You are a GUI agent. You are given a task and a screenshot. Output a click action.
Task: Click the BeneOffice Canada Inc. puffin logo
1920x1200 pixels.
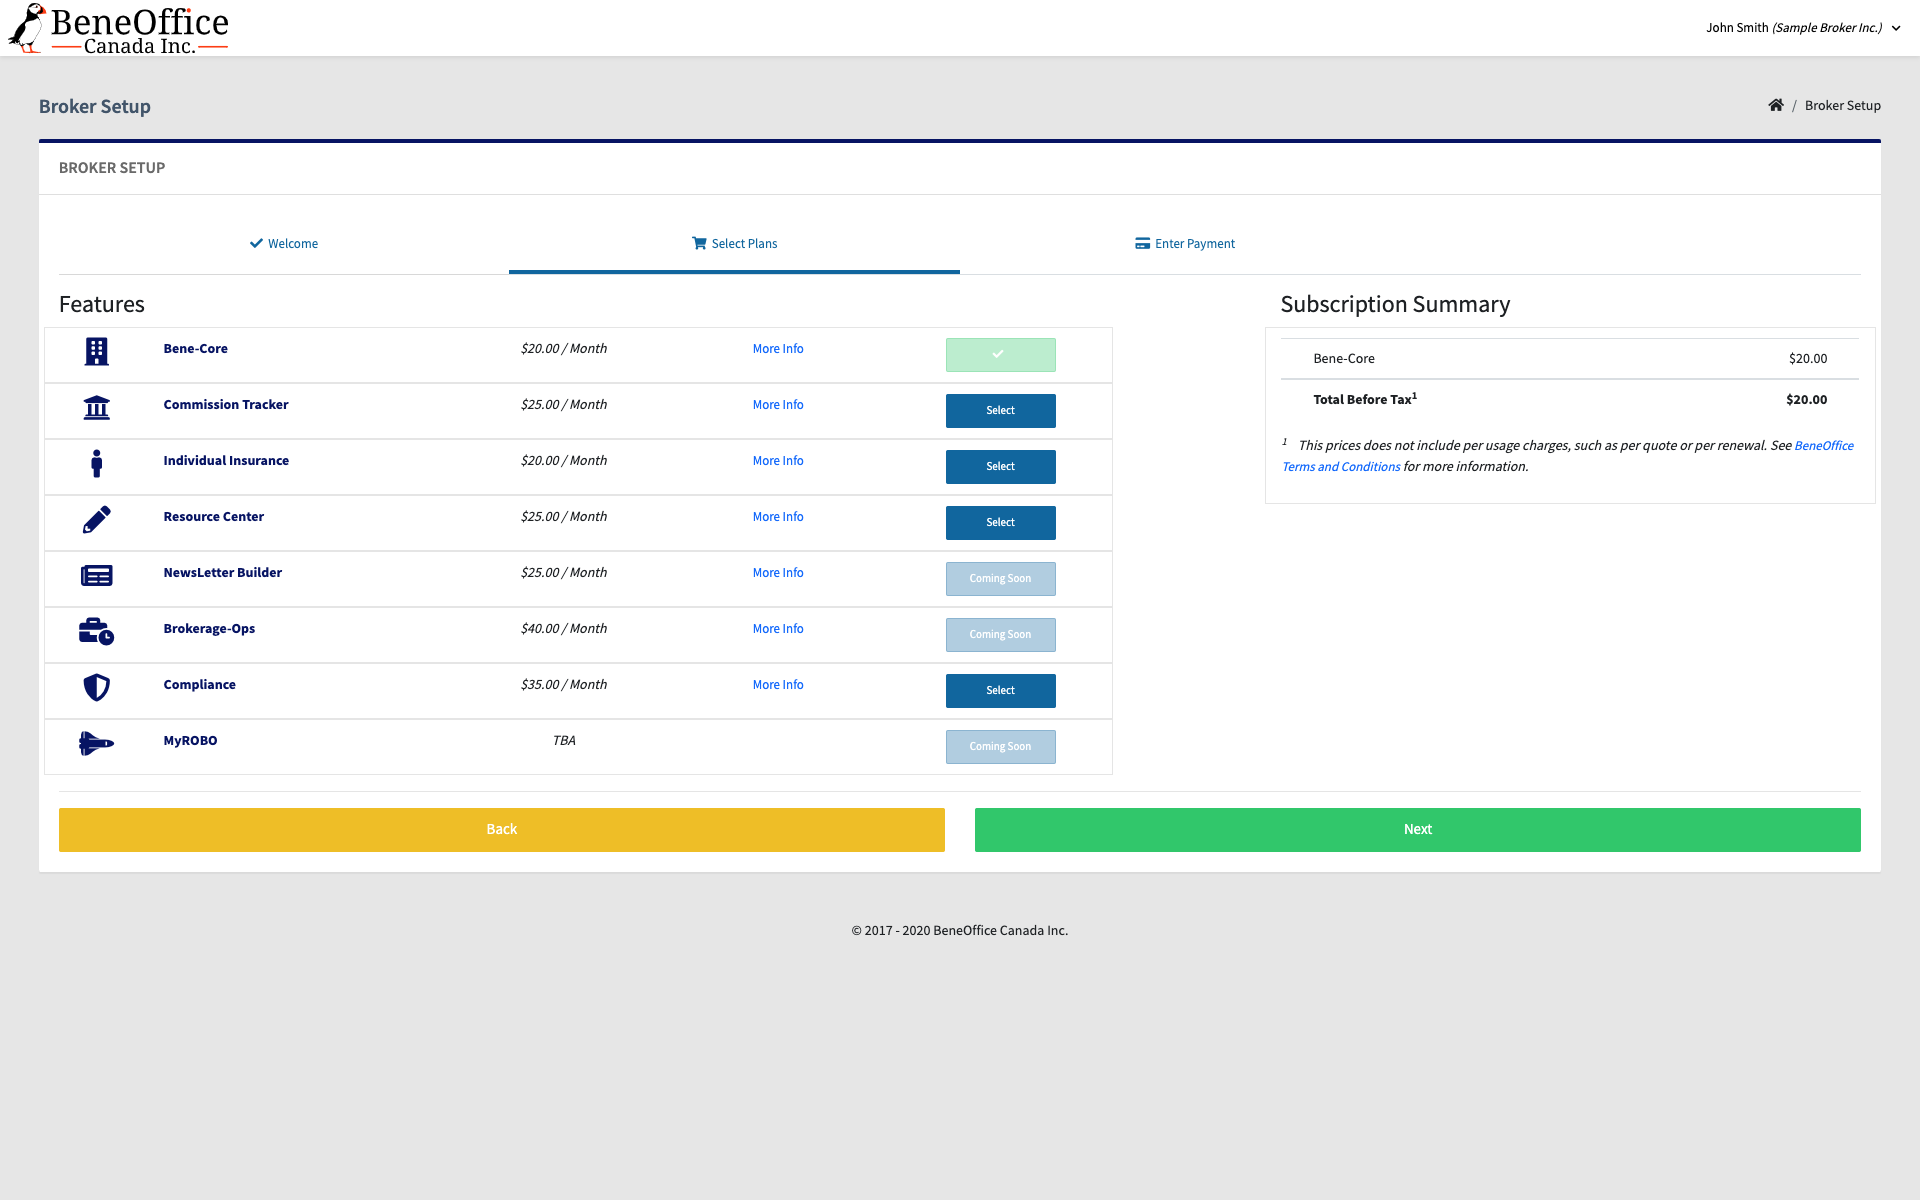pyautogui.click(x=118, y=28)
